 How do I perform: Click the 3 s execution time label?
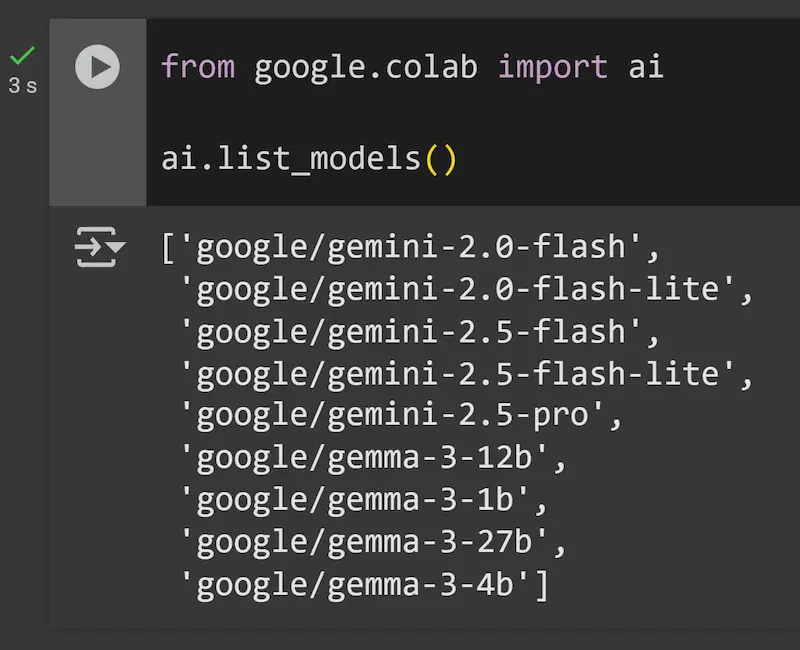(x=22, y=86)
